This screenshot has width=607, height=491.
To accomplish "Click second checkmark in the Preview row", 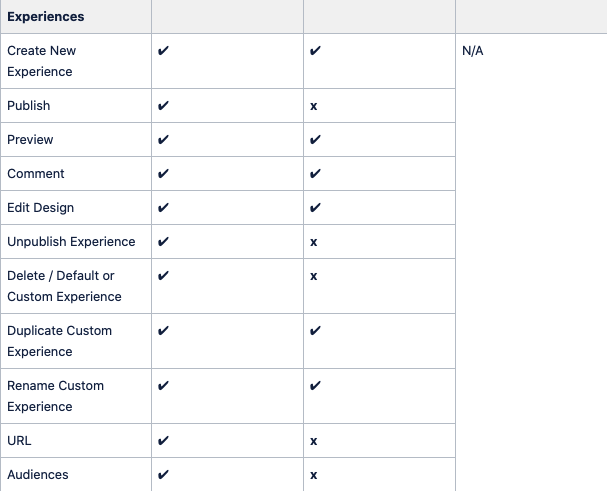I will pyautogui.click(x=315, y=139).
